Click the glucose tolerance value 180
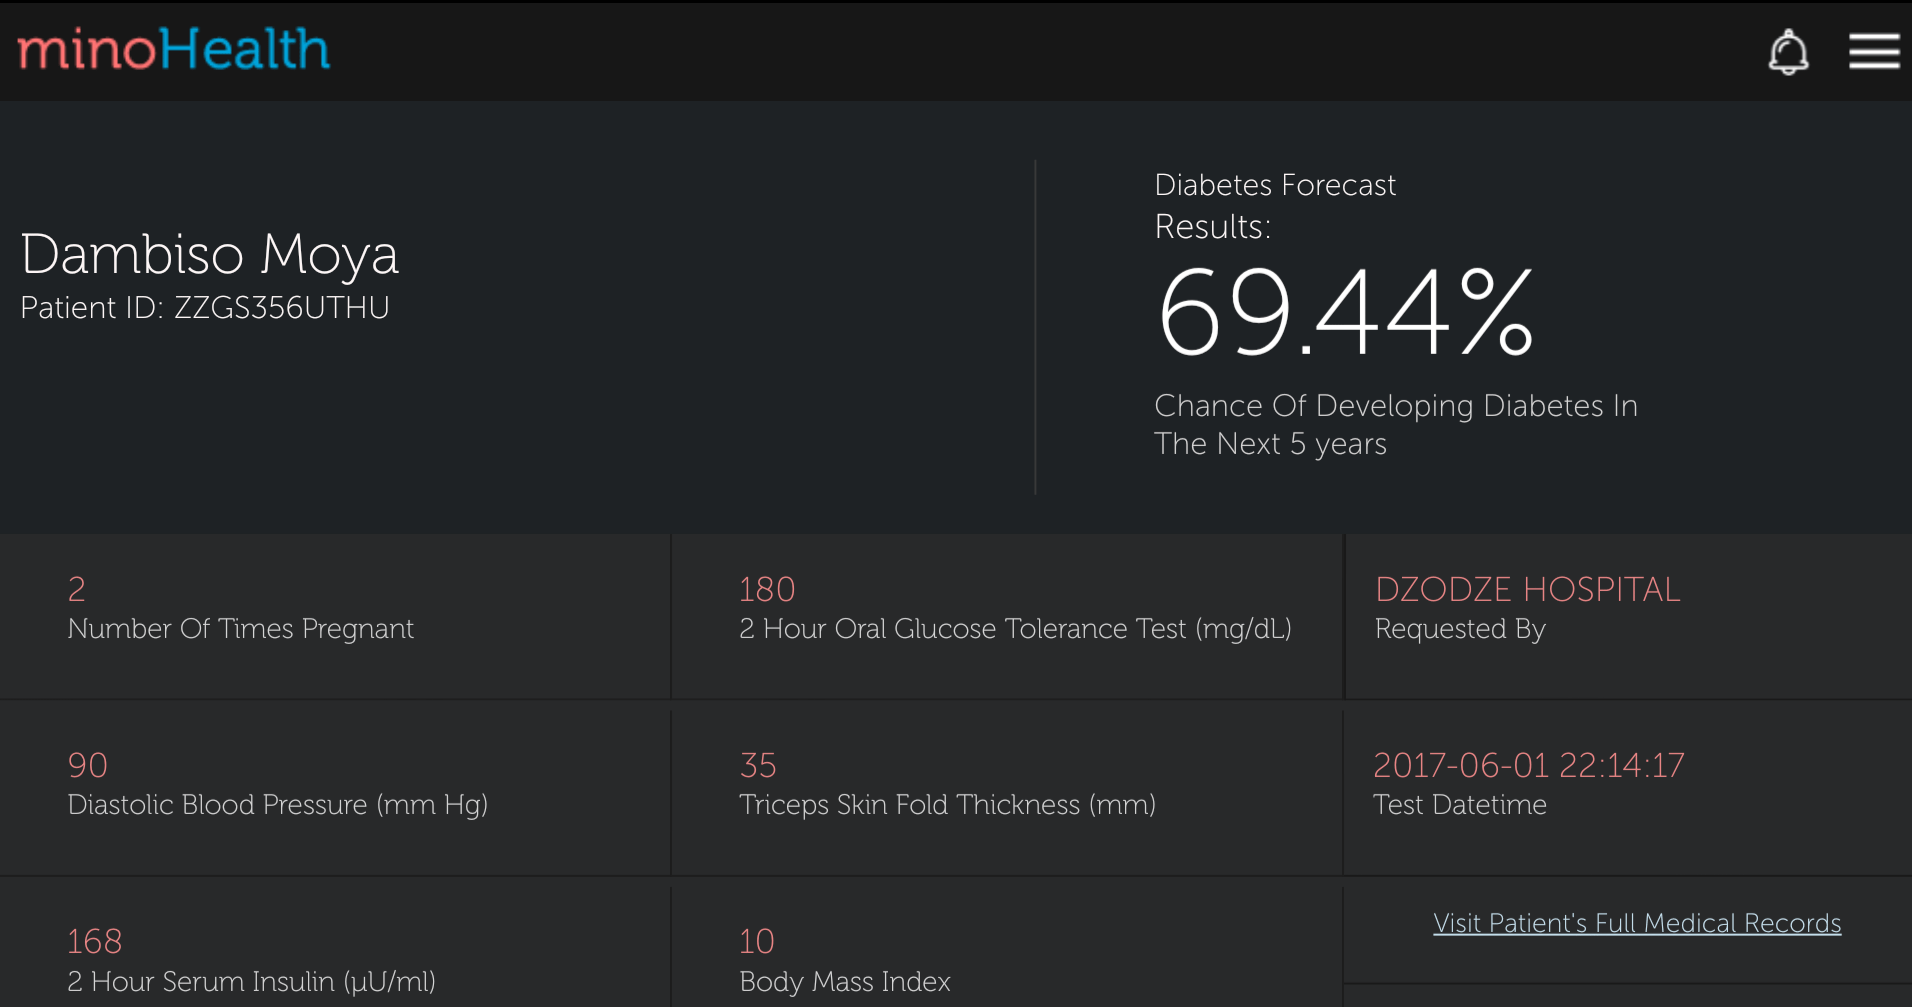Viewport: 1912px width, 1007px height. 767,590
